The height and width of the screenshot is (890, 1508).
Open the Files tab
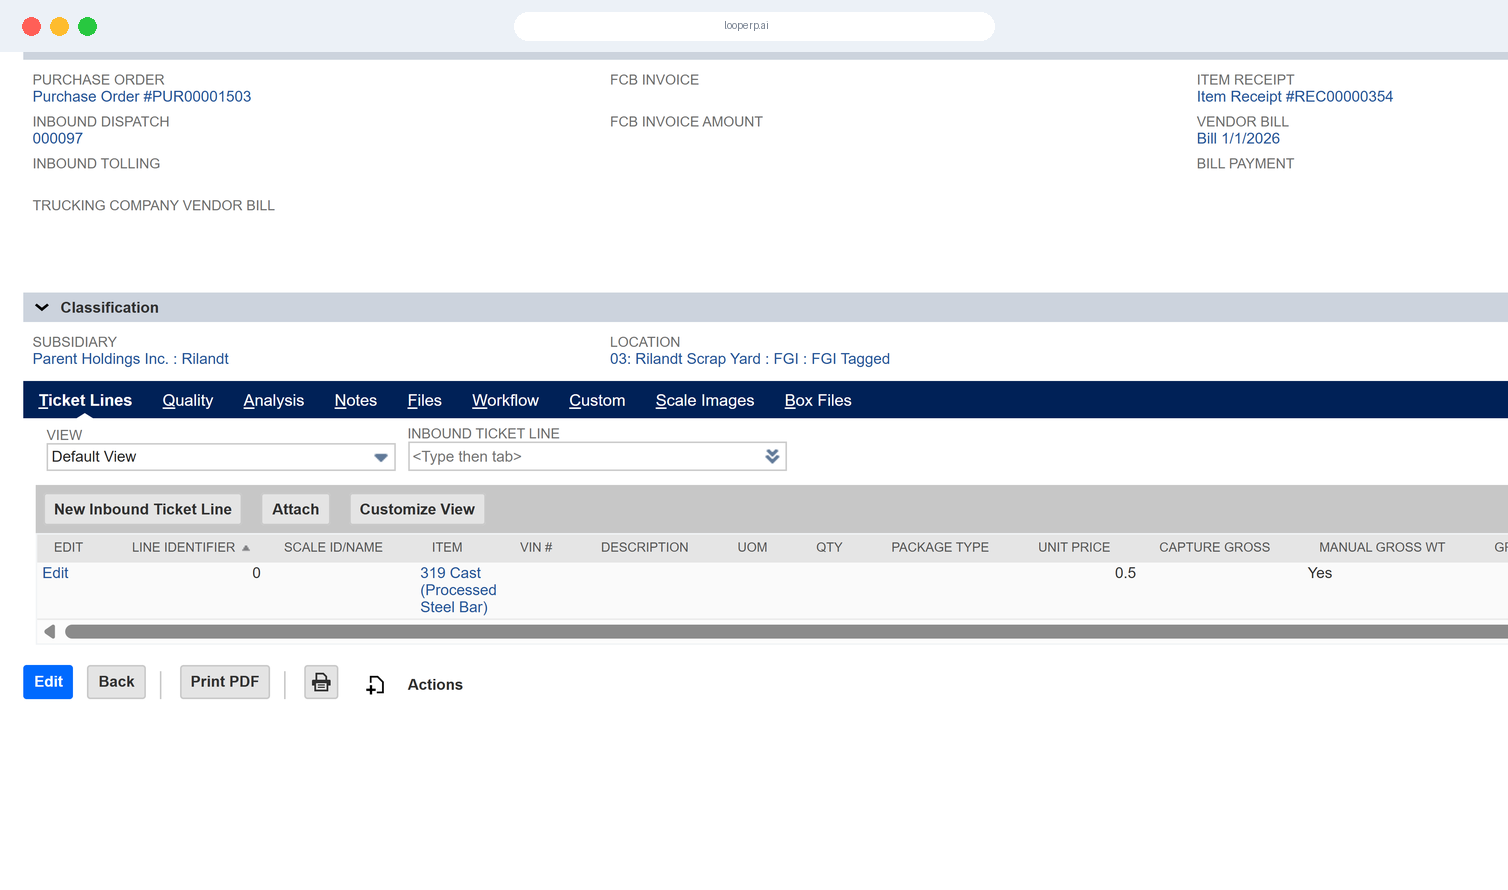pos(424,400)
